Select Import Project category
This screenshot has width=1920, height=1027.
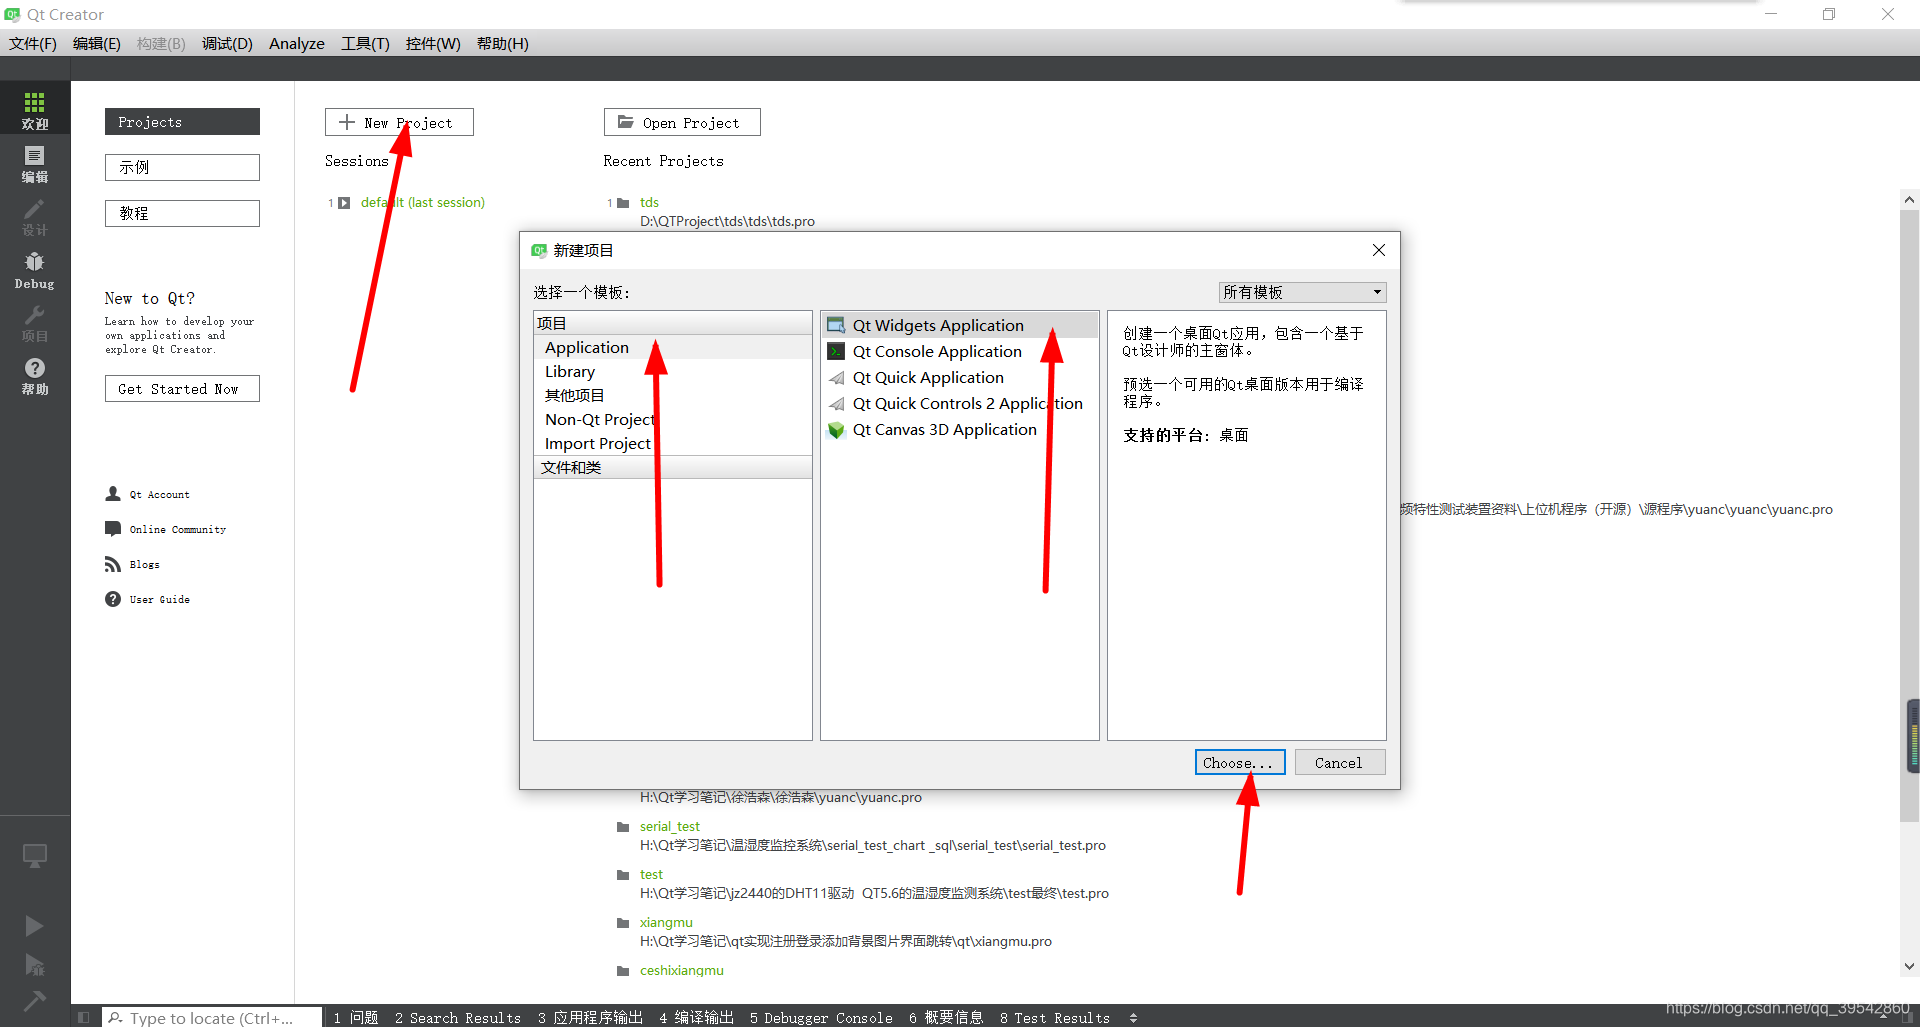673,443
